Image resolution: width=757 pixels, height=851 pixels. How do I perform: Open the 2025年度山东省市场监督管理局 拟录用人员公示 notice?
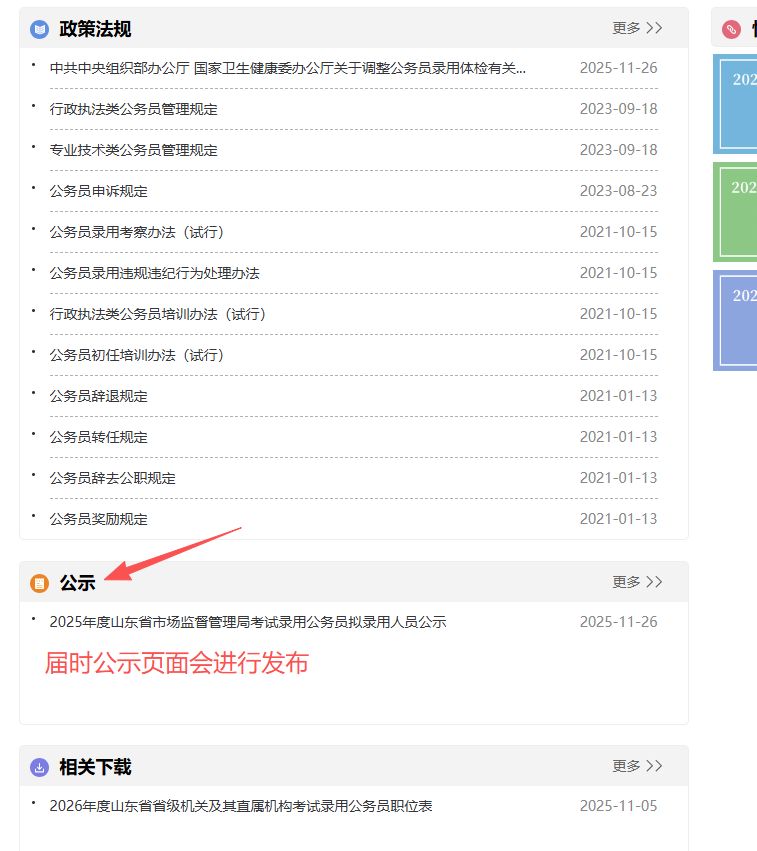[247, 622]
